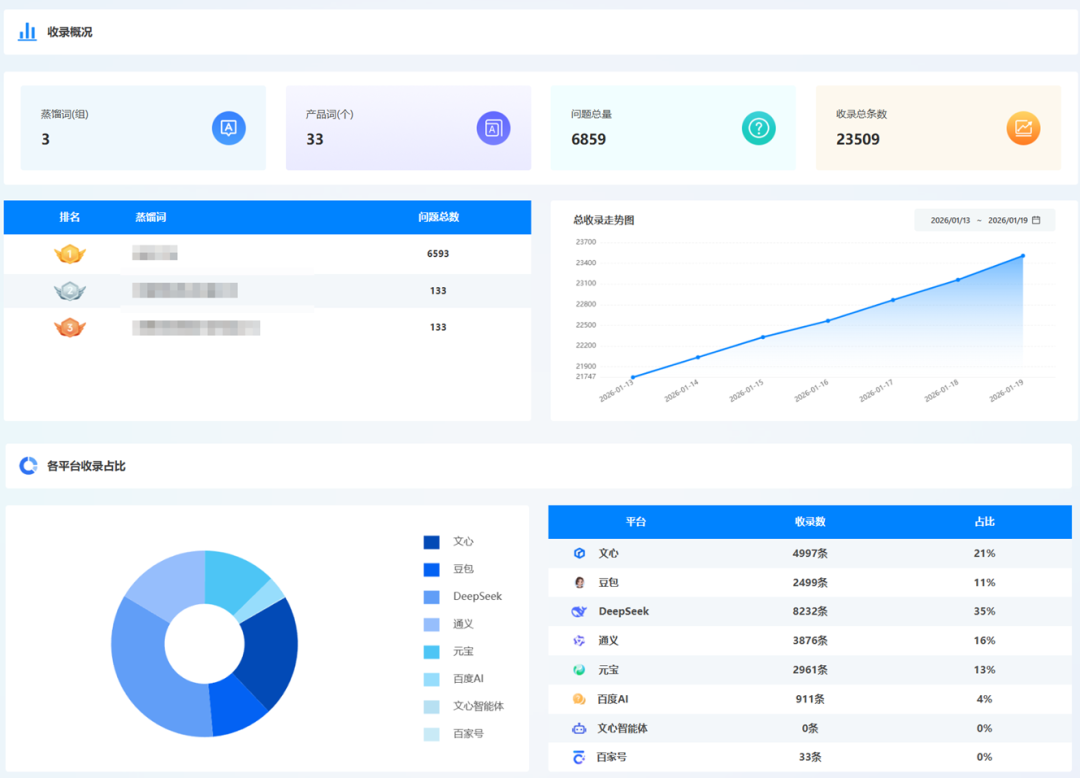Toggle the 百家号 legend swatch
Screen dimensions: 1080x778
click(432, 735)
